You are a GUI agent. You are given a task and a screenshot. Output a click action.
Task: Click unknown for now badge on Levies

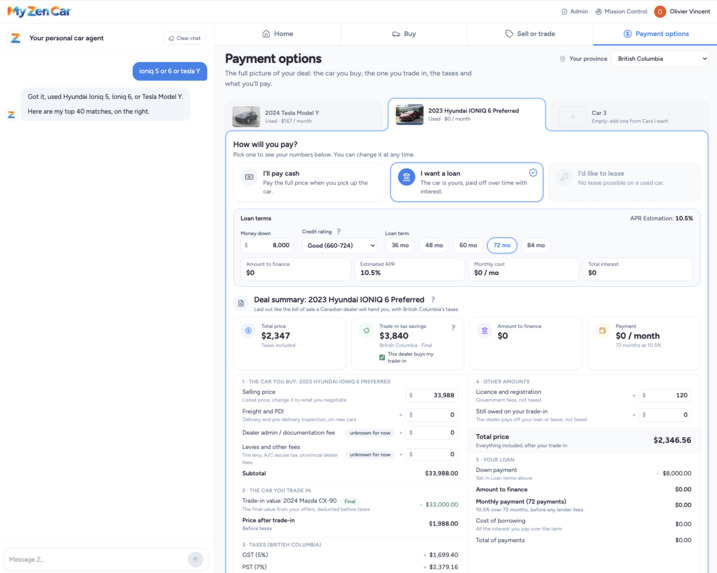click(x=370, y=455)
